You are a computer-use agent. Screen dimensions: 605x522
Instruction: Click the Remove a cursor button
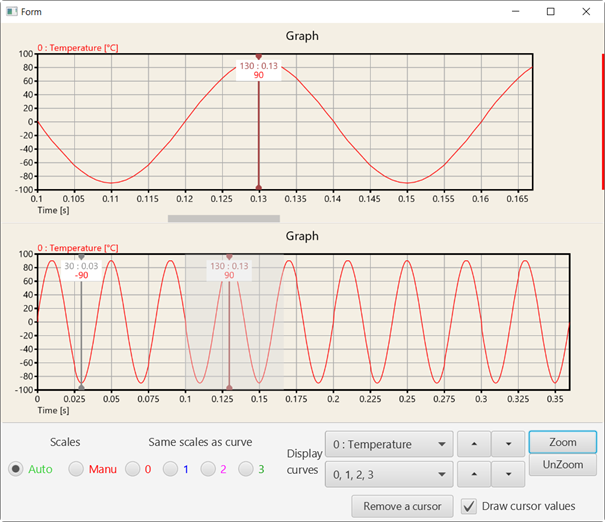[402, 506]
